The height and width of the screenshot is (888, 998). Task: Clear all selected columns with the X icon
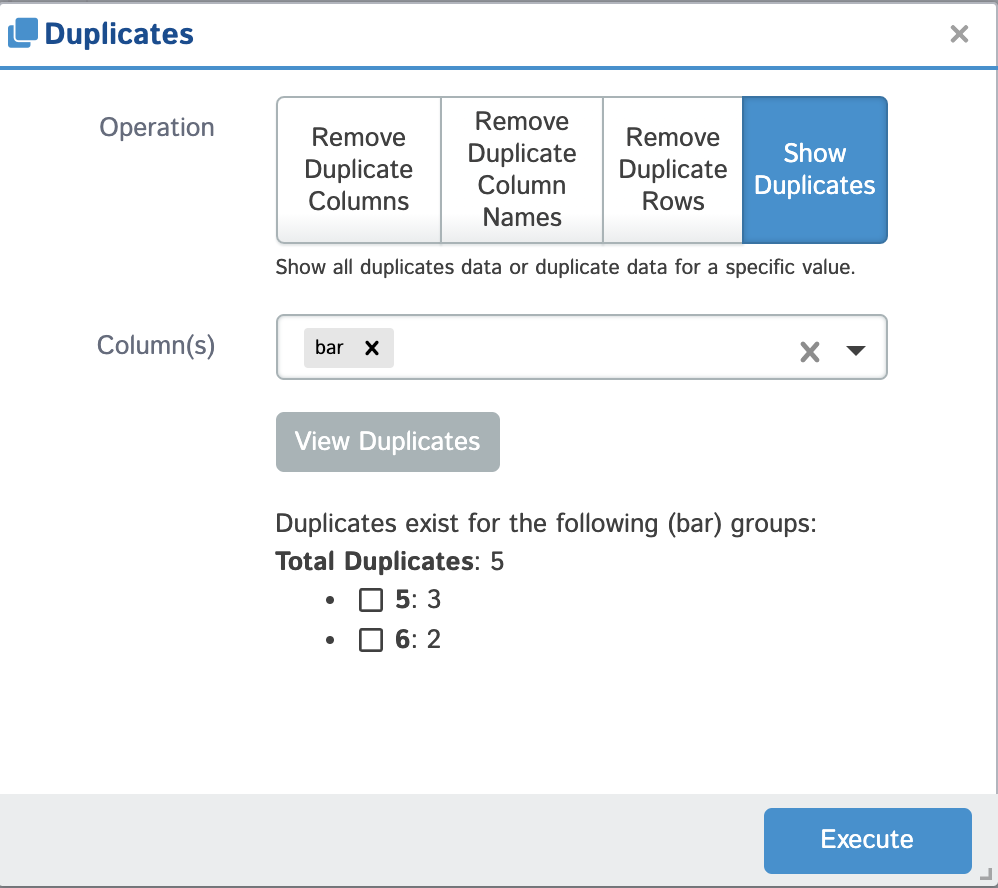[810, 351]
